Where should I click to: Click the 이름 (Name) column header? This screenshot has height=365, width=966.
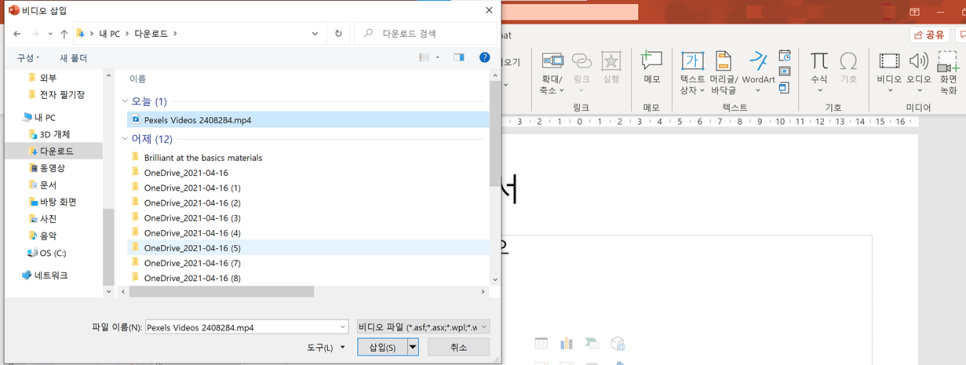(137, 79)
